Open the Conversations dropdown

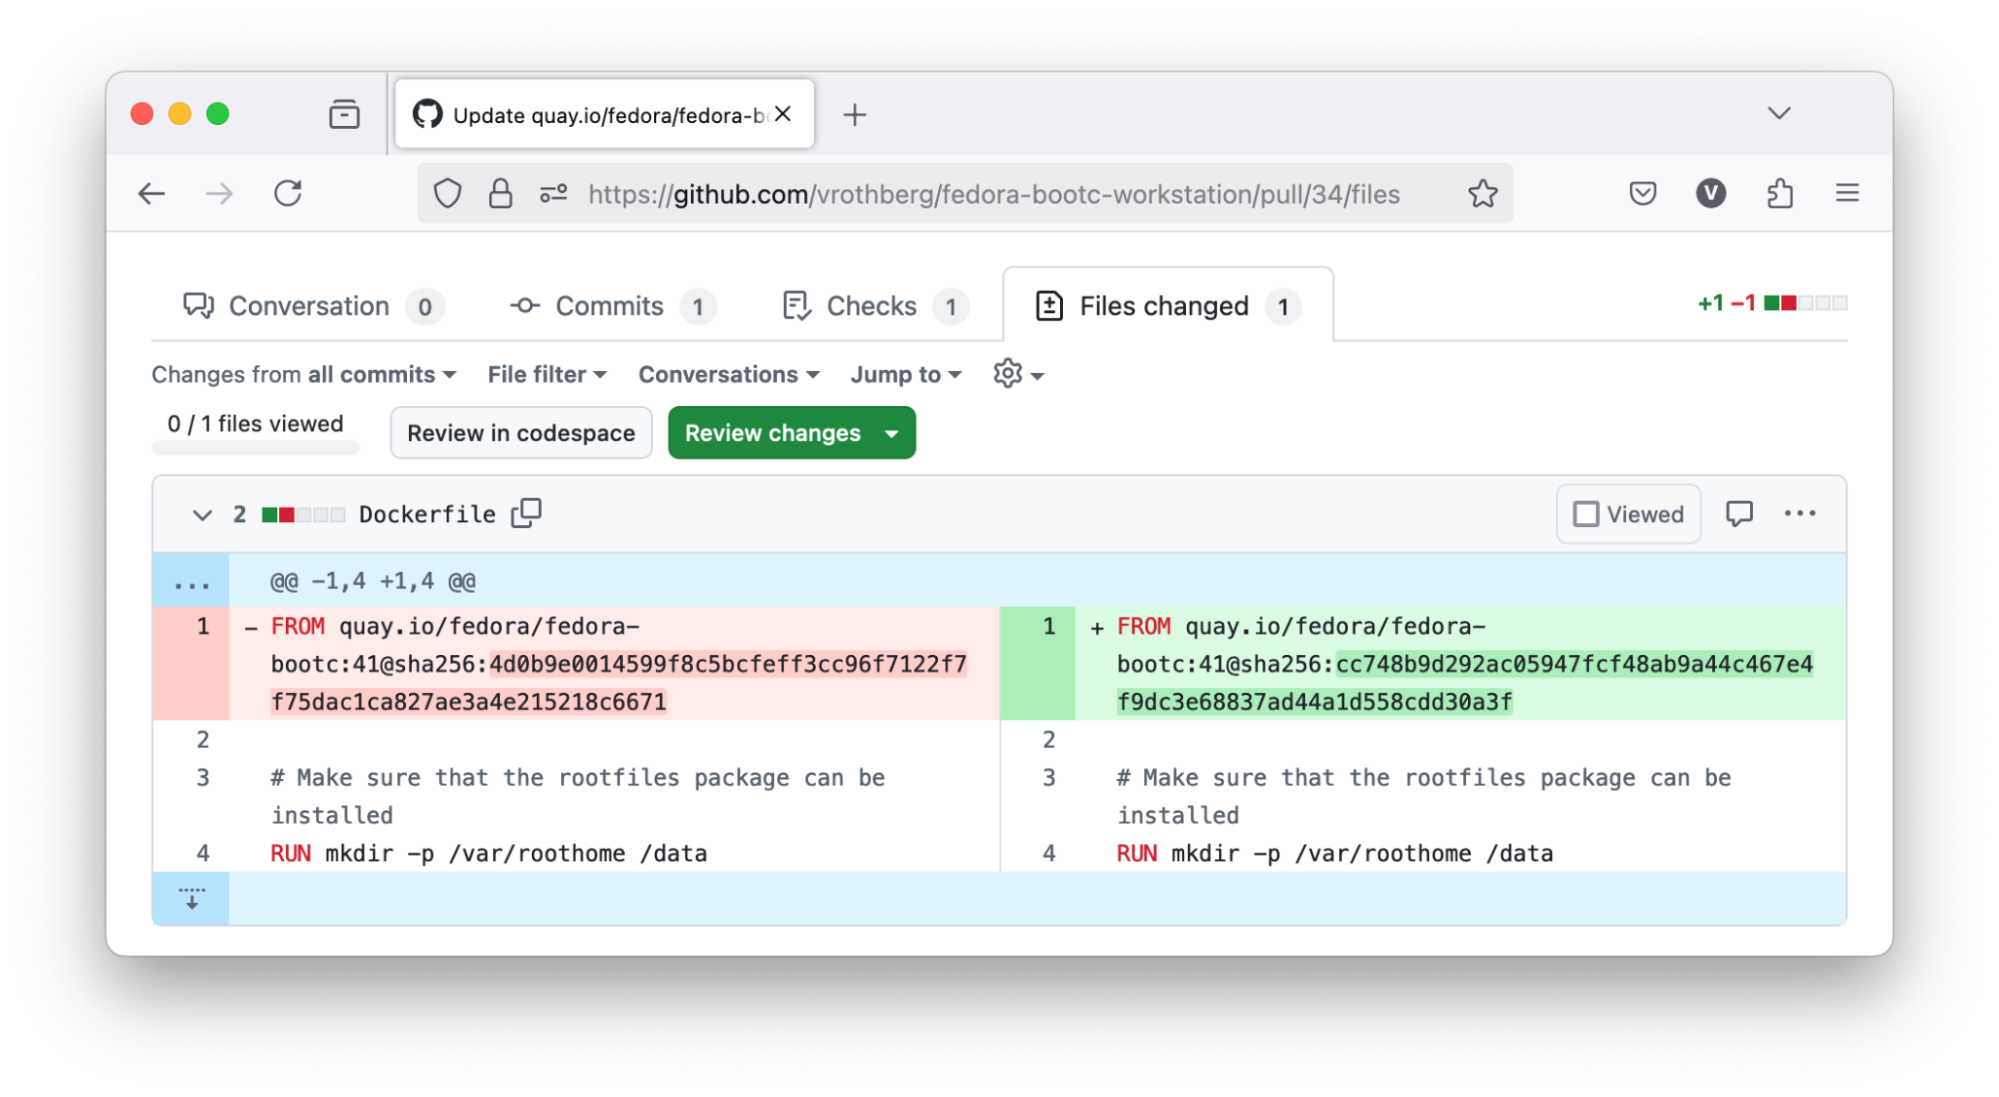(729, 375)
